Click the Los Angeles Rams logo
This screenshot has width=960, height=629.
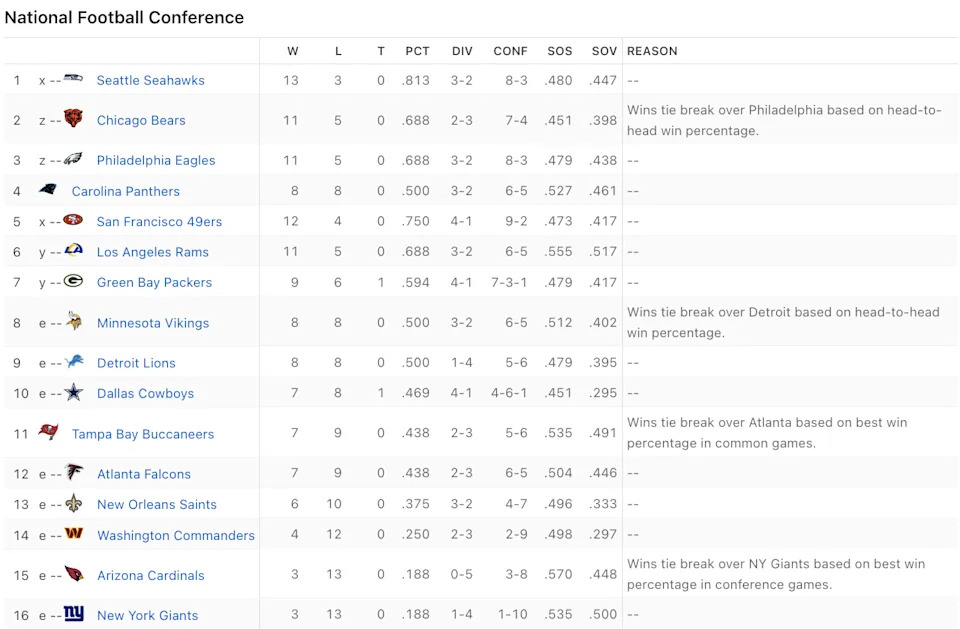coord(74,251)
